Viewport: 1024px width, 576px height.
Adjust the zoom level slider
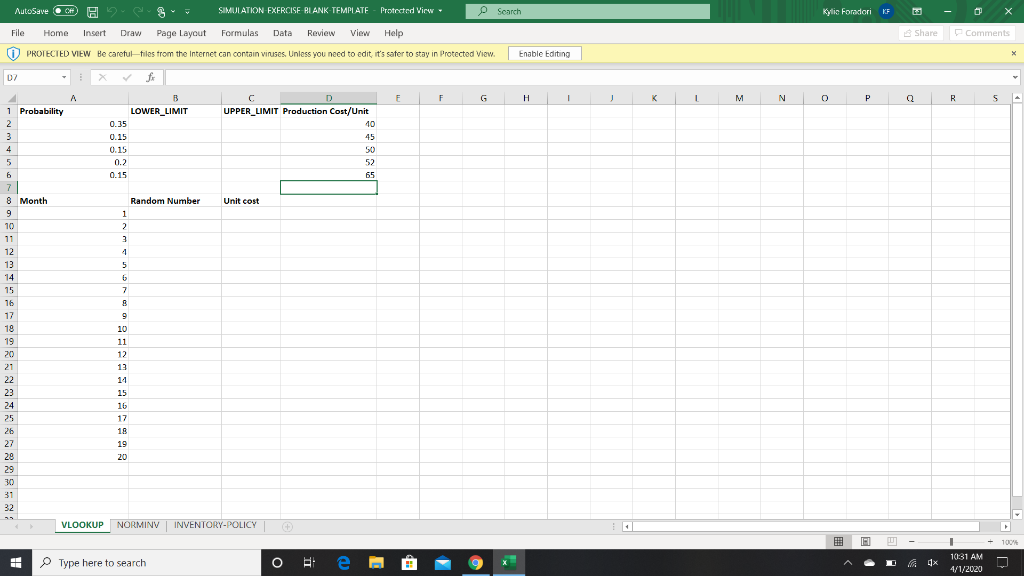tap(952, 541)
